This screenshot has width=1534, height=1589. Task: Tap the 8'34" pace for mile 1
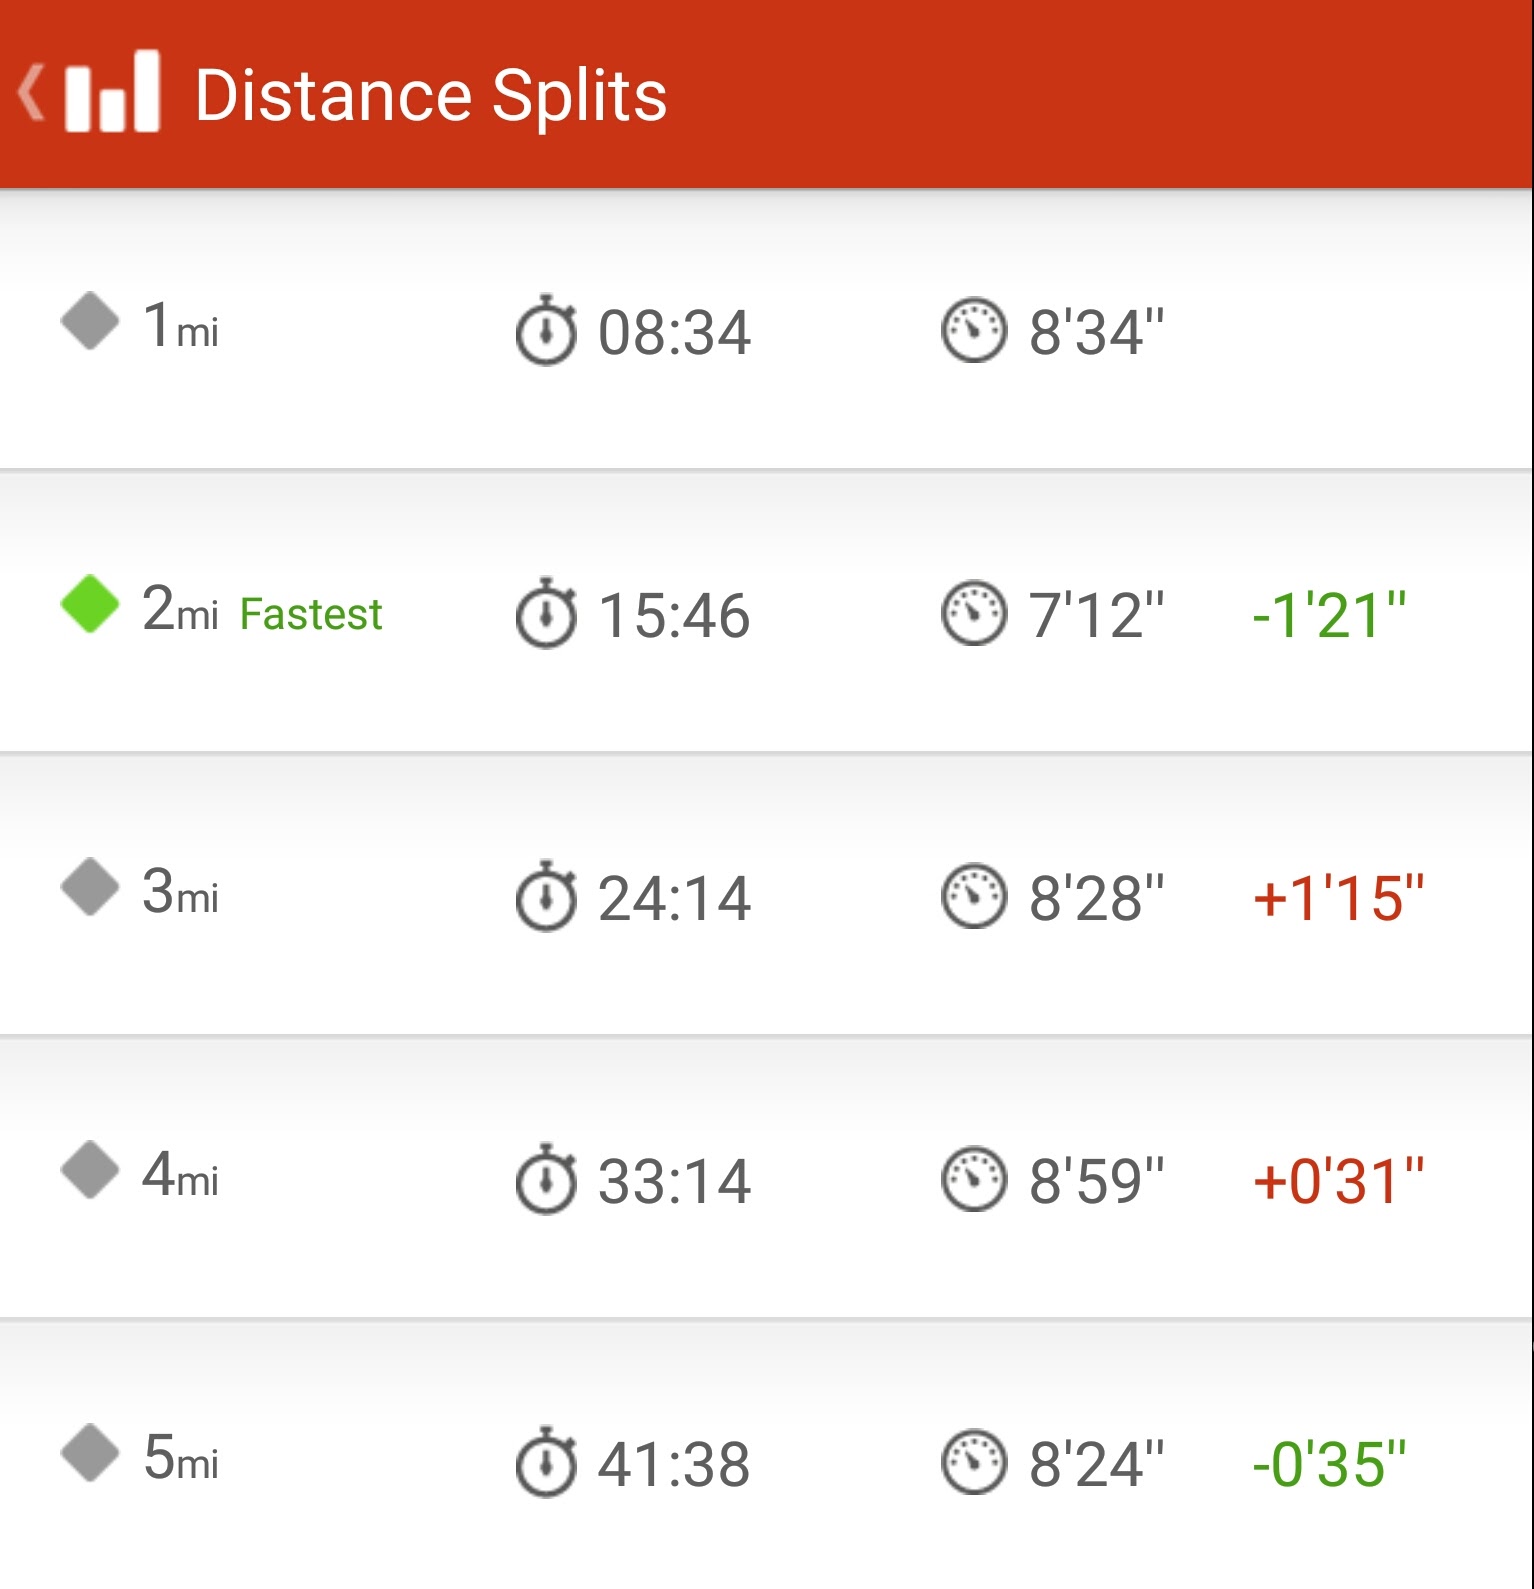tap(1097, 332)
